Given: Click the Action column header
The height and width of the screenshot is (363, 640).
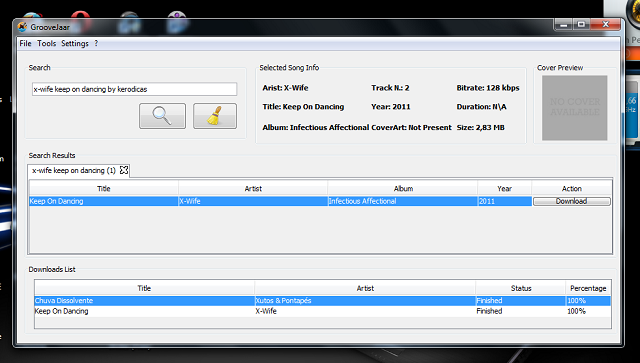Looking at the screenshot, I should click(571, 189).
